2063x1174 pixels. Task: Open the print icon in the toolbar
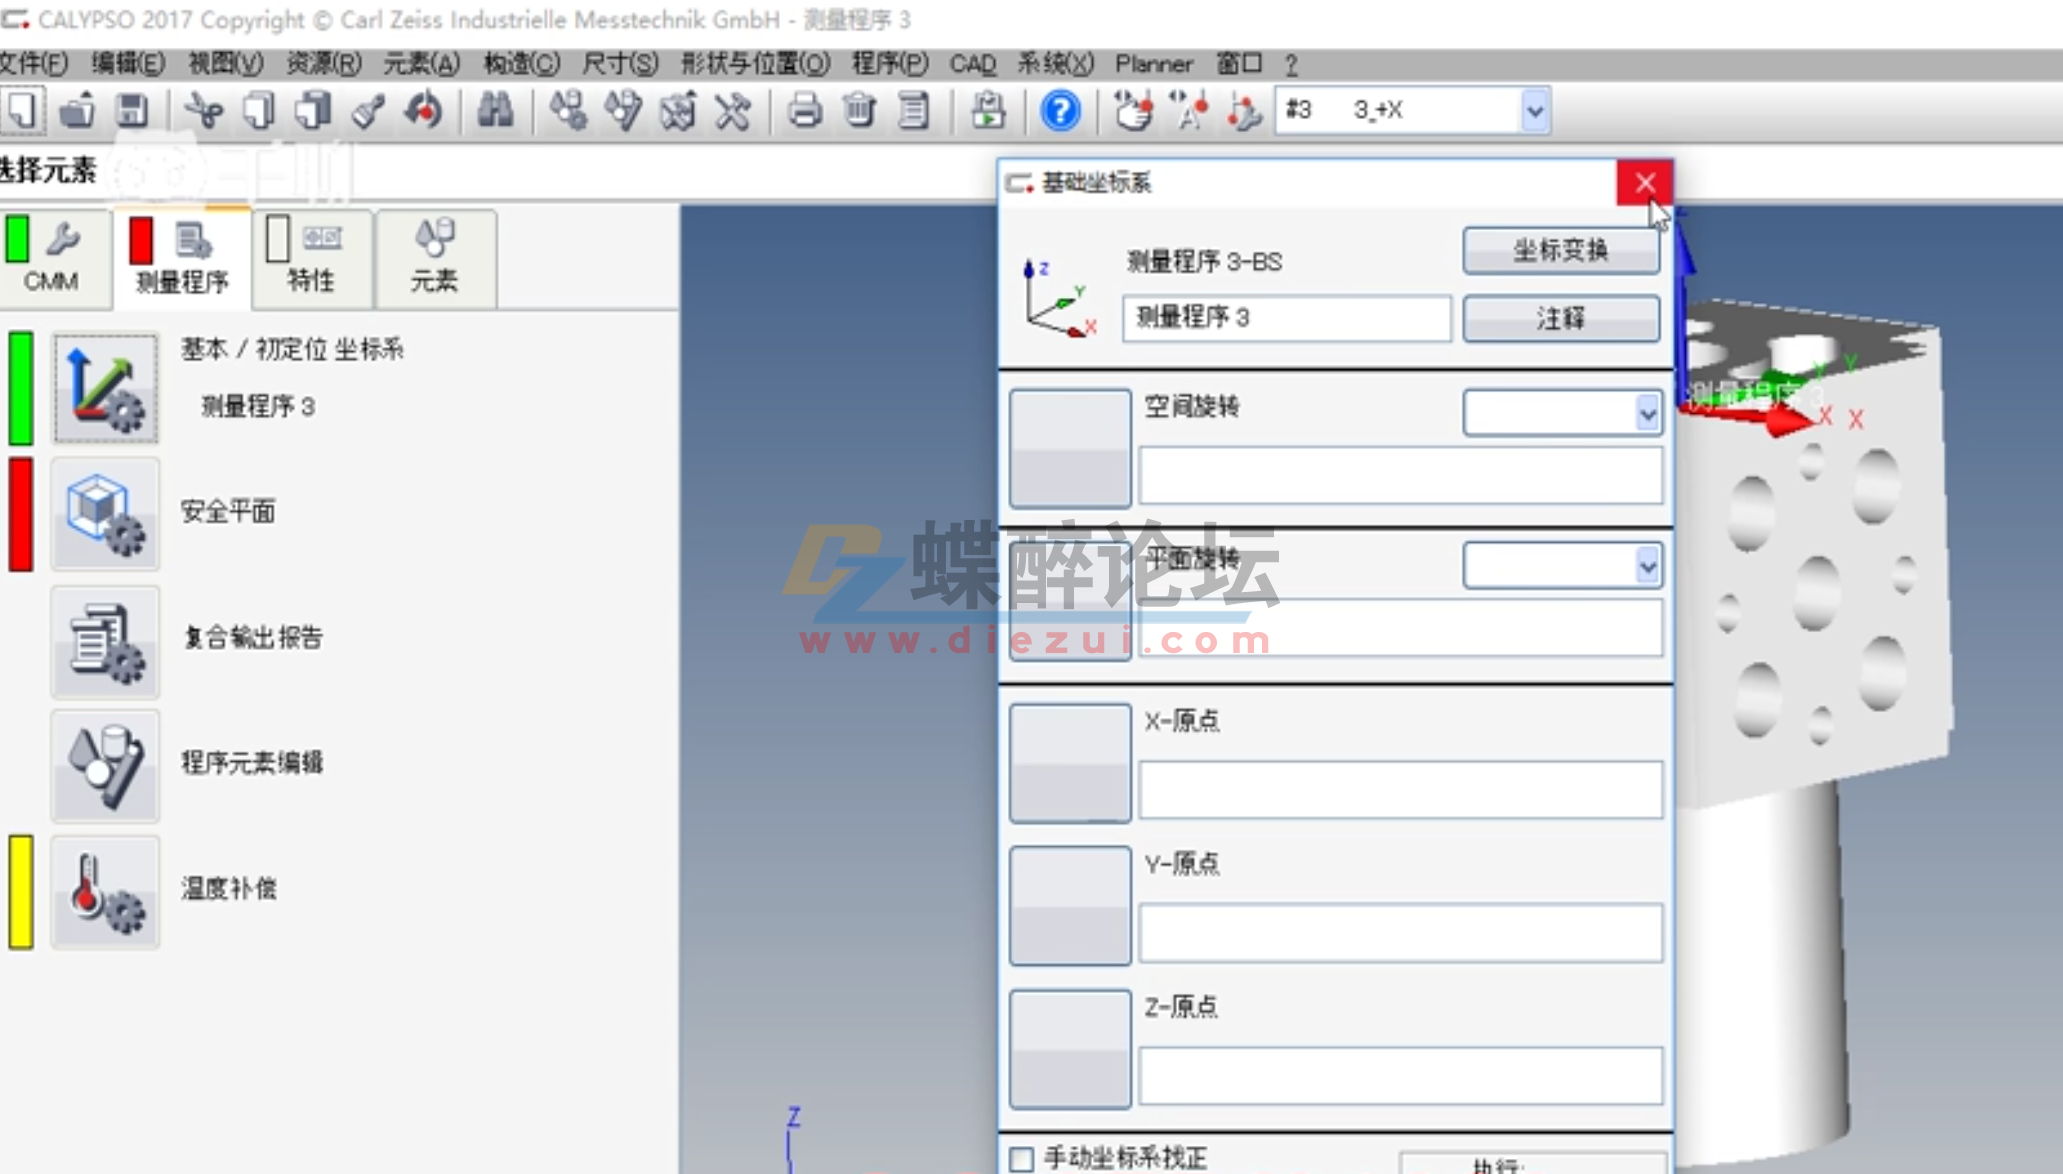pos(806,110)
